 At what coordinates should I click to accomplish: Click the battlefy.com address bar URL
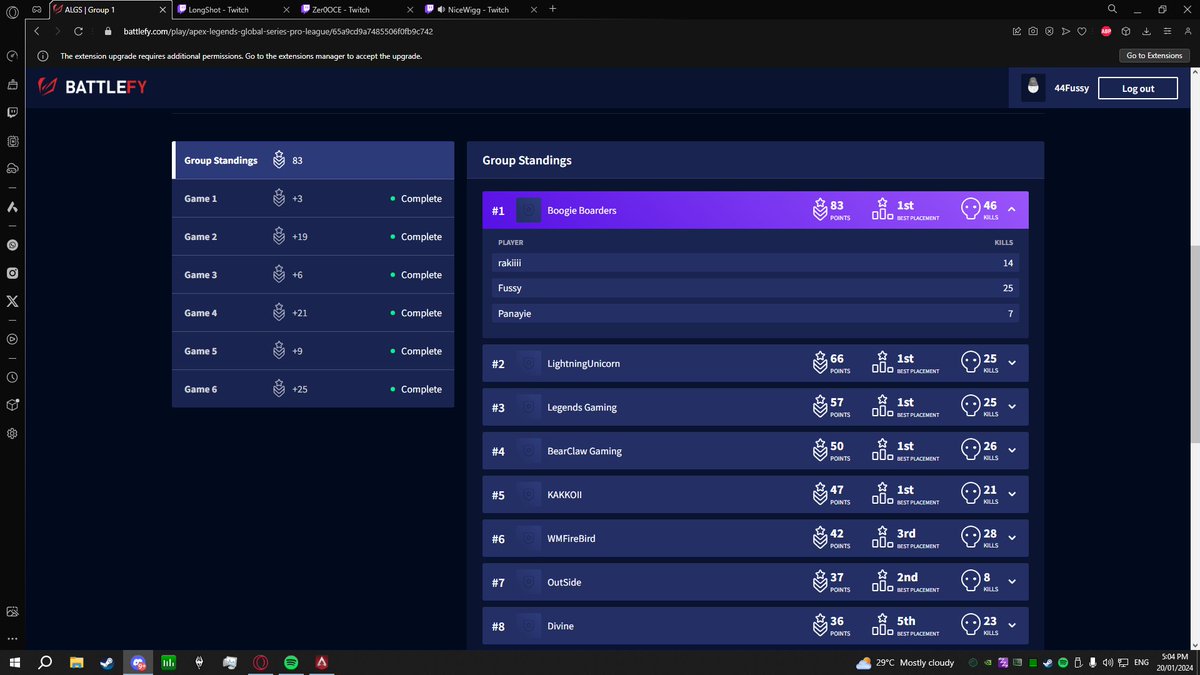coord(277,31)
